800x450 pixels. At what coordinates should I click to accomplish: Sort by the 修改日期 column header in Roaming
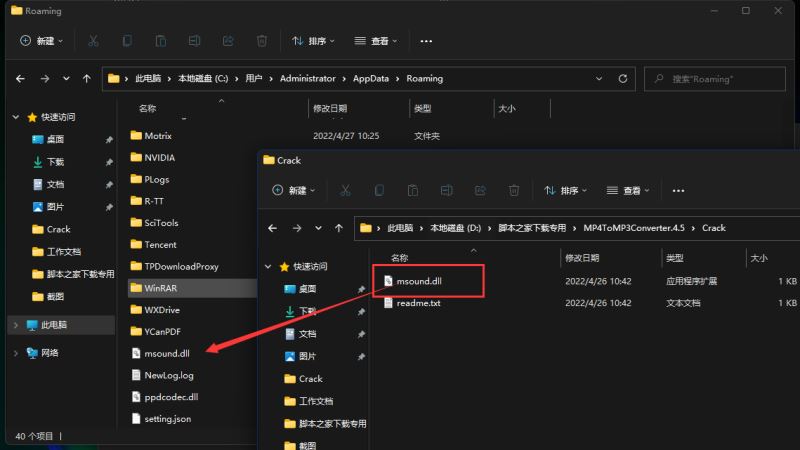330,108
